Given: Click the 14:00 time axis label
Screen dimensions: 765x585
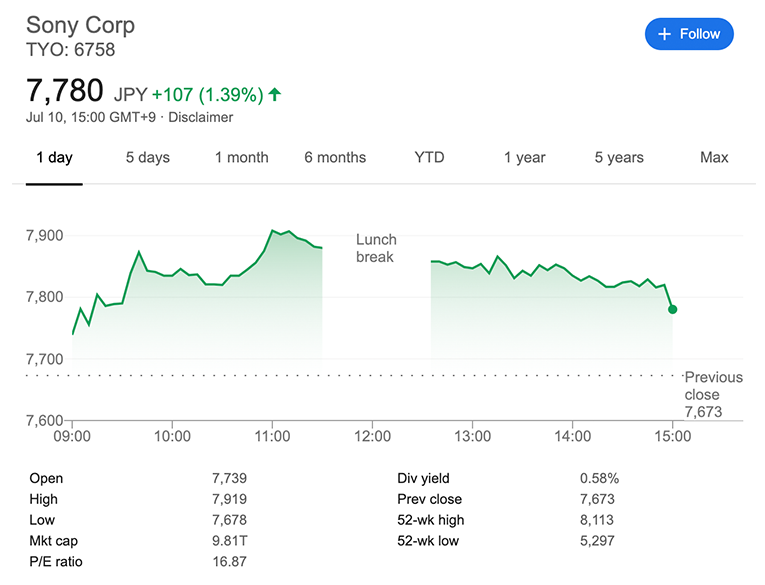Looking at the screenshot, I should [x=572, y=436].
